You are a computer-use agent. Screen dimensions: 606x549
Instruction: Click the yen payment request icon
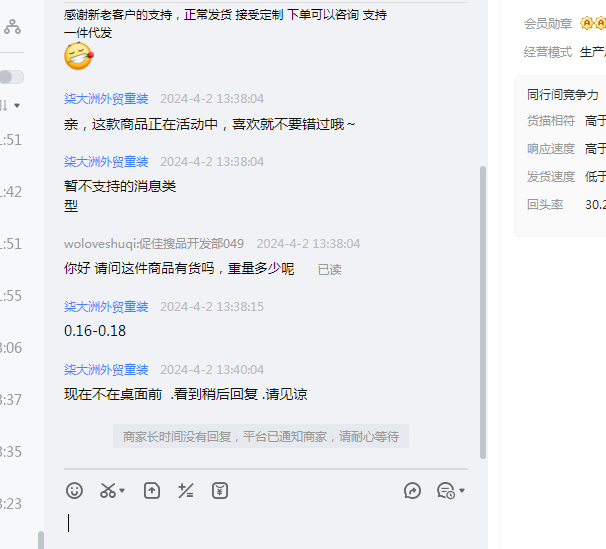point(220,491)
